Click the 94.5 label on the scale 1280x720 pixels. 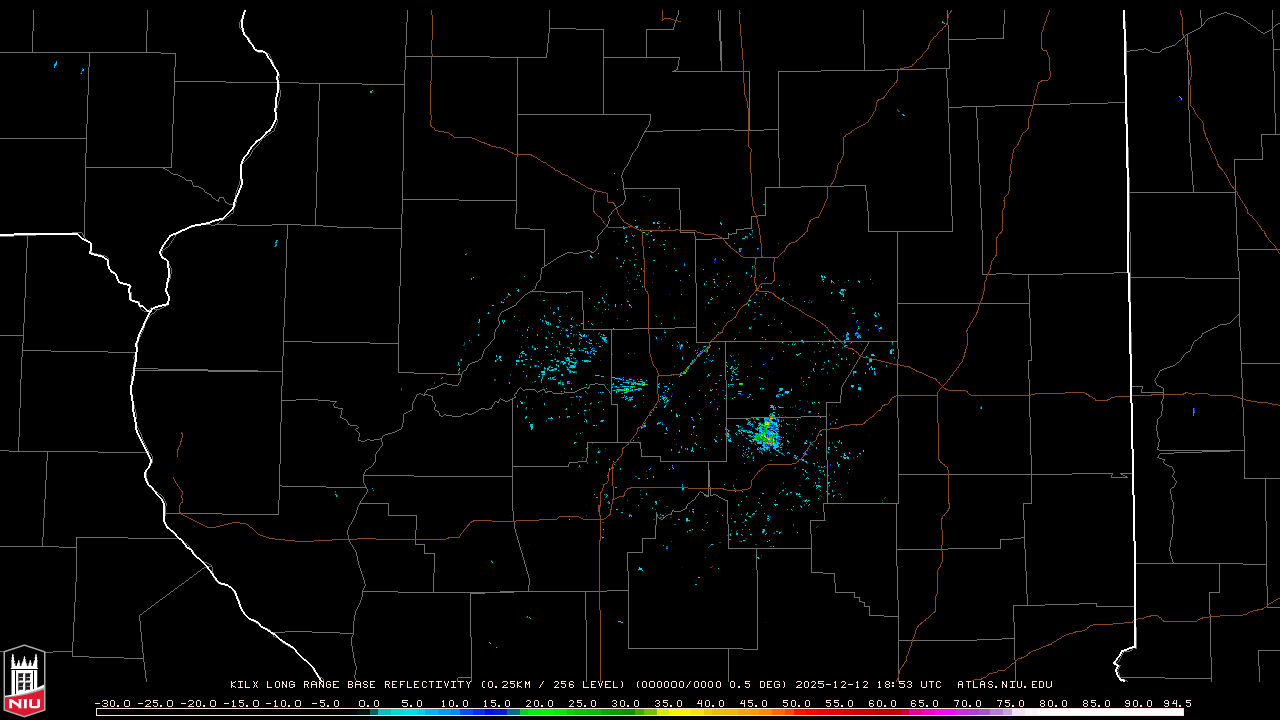[x=1177, y=703]
